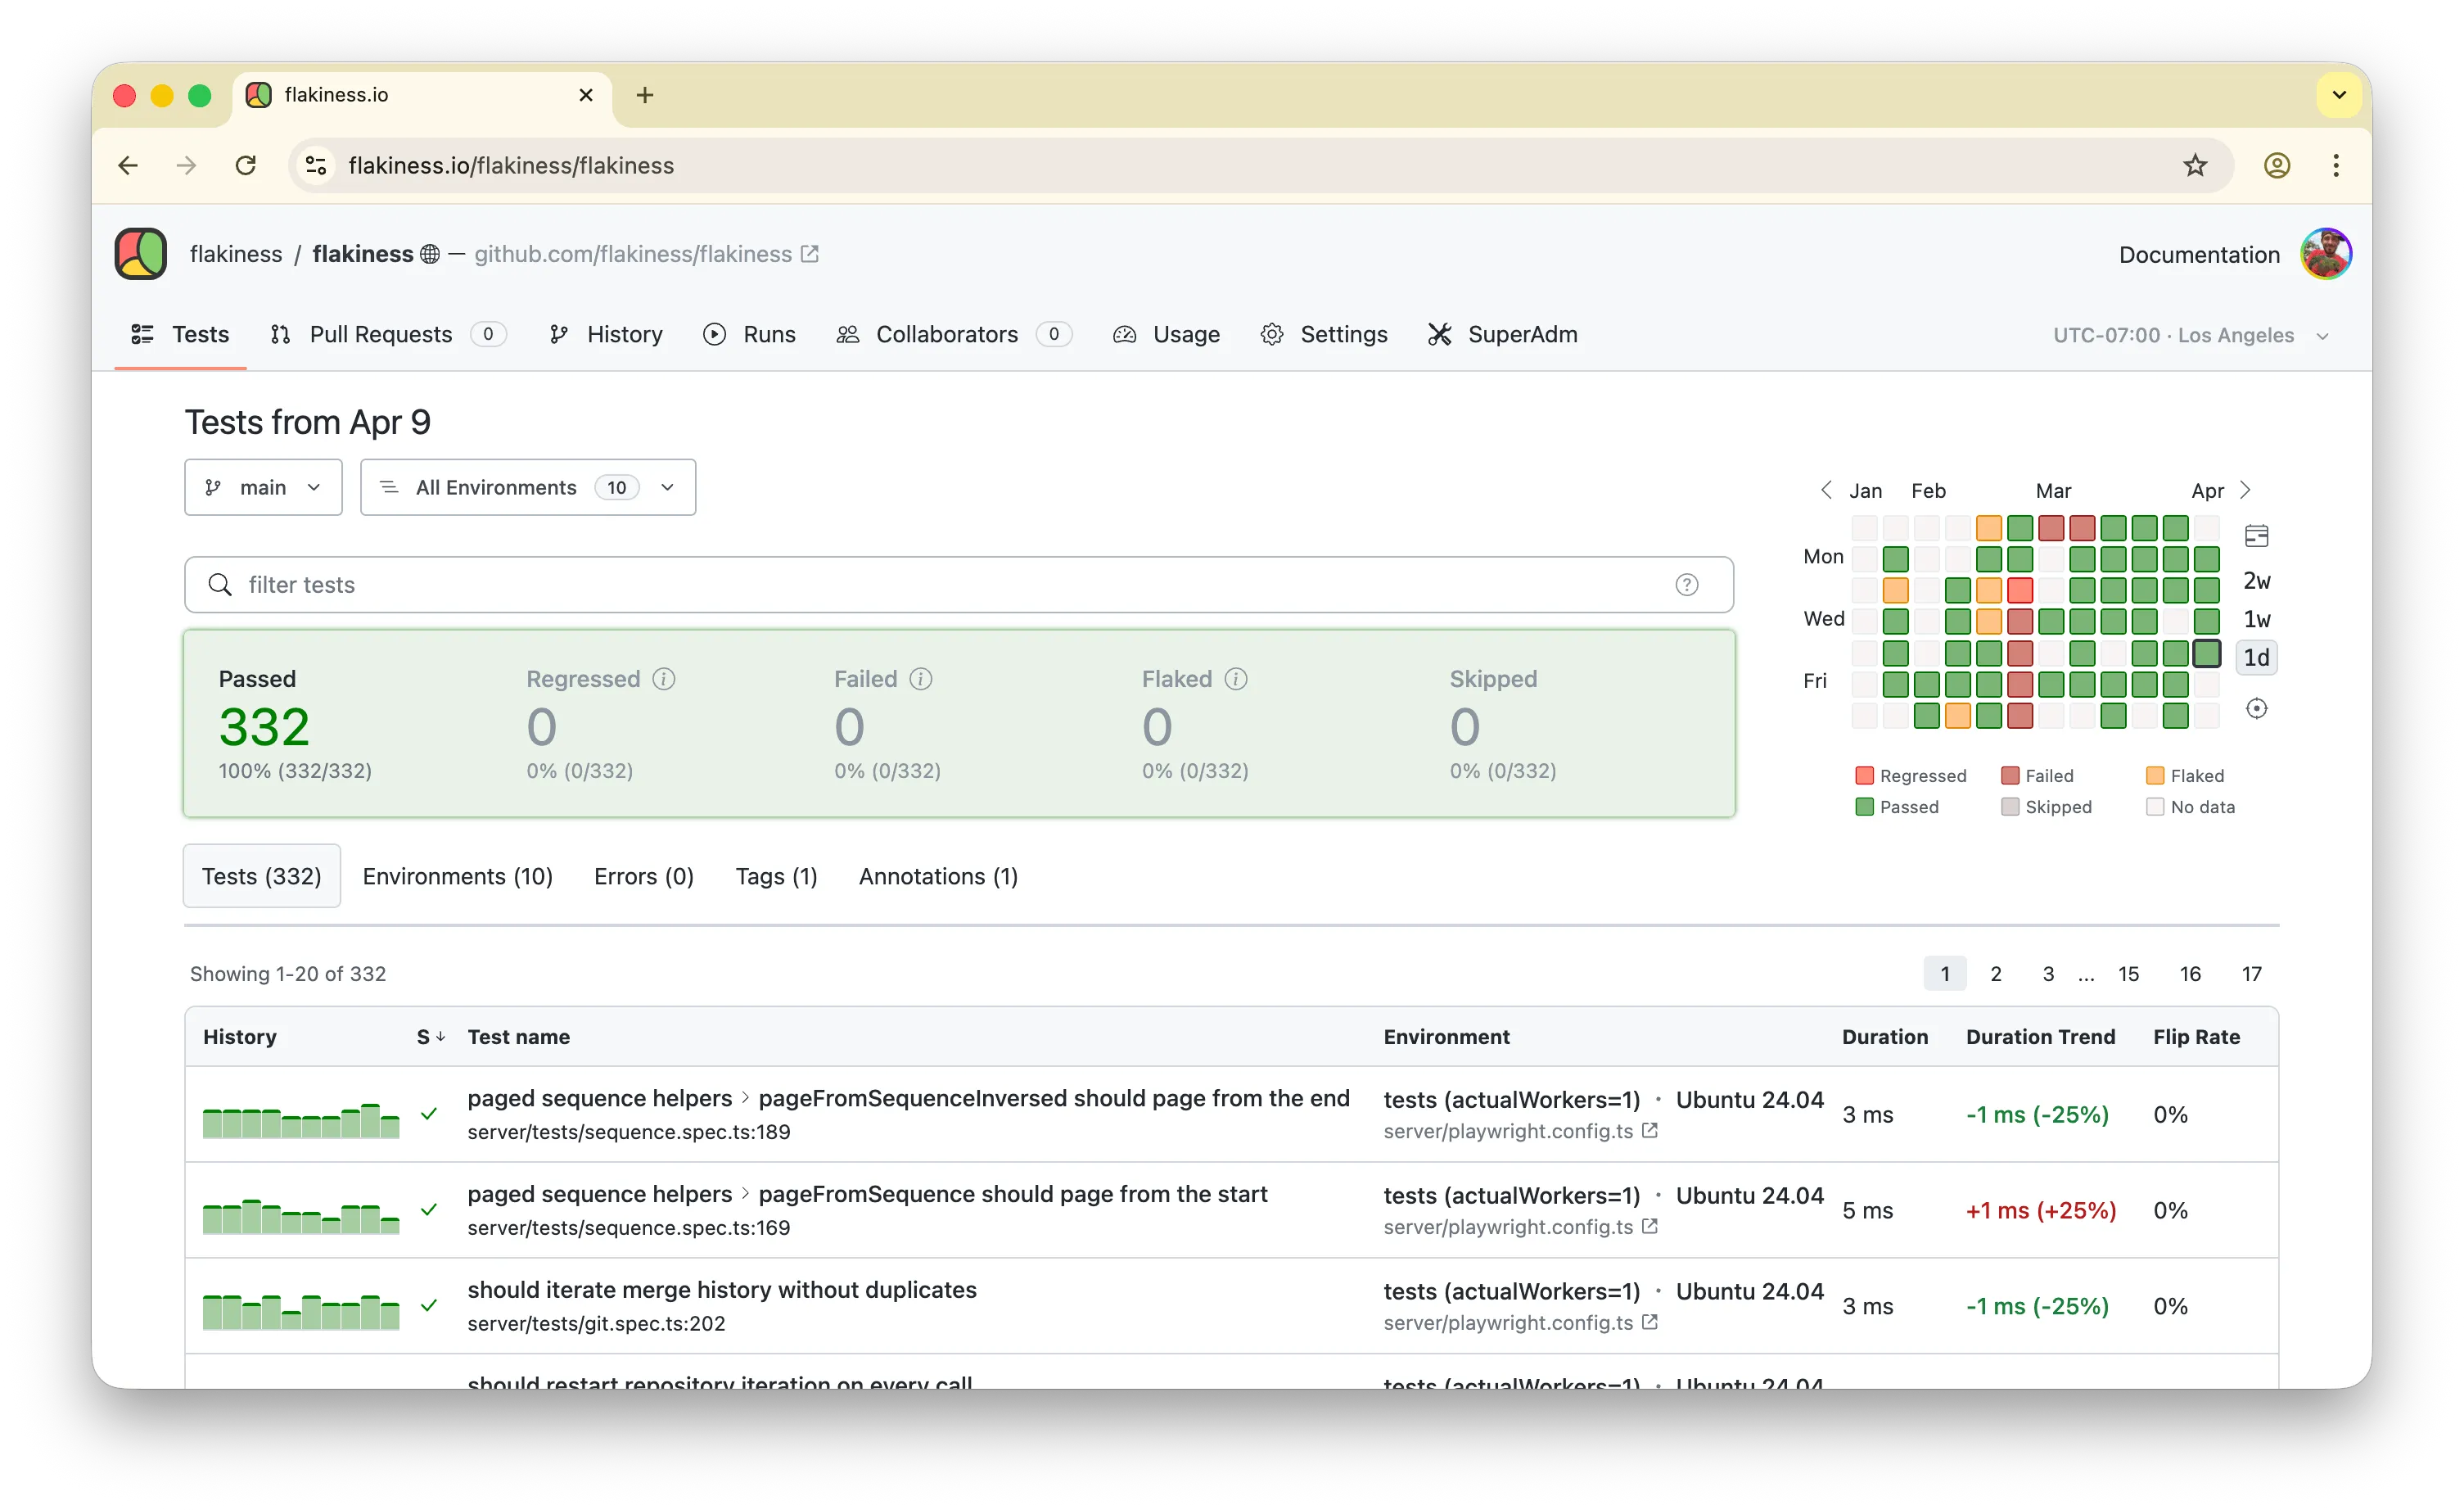Go to page 3 of results
Viewport: 2464px width, 1510px height.
coord(2048,973)
